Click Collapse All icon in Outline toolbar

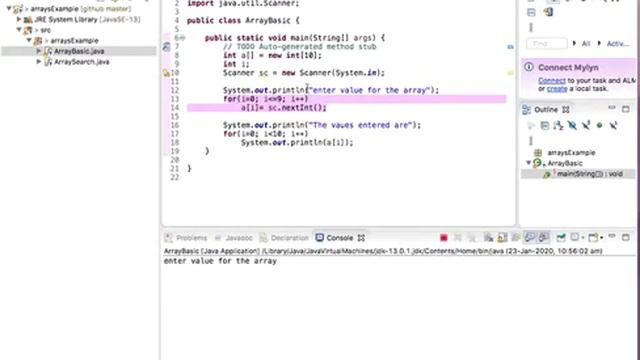[544, 126]
